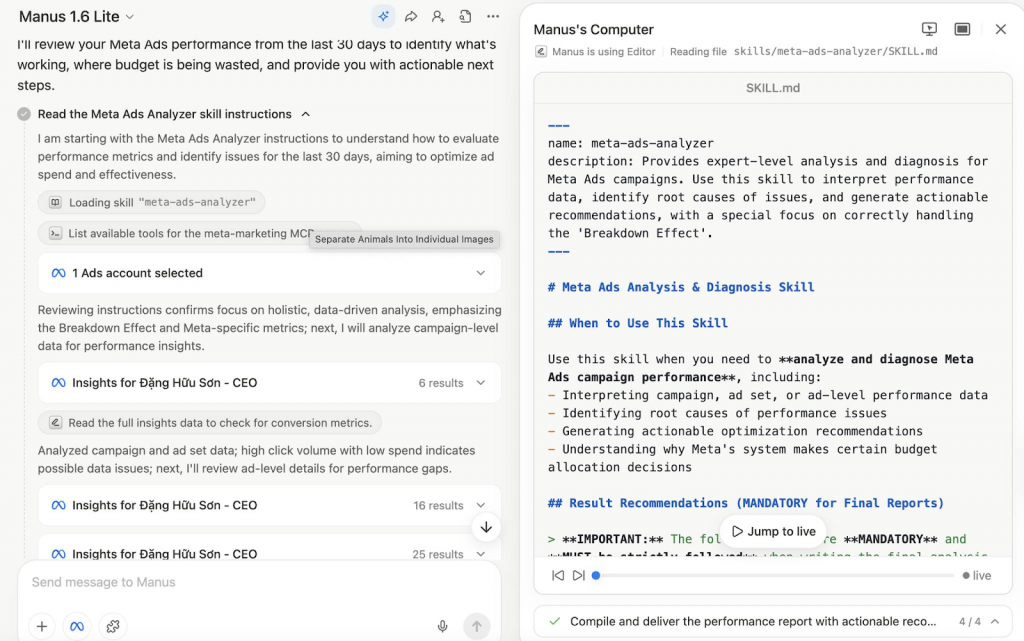Click the share arrow icon
Image resolution: width=1024 pixels, height=641 pixels.
(x=411, y=16)
